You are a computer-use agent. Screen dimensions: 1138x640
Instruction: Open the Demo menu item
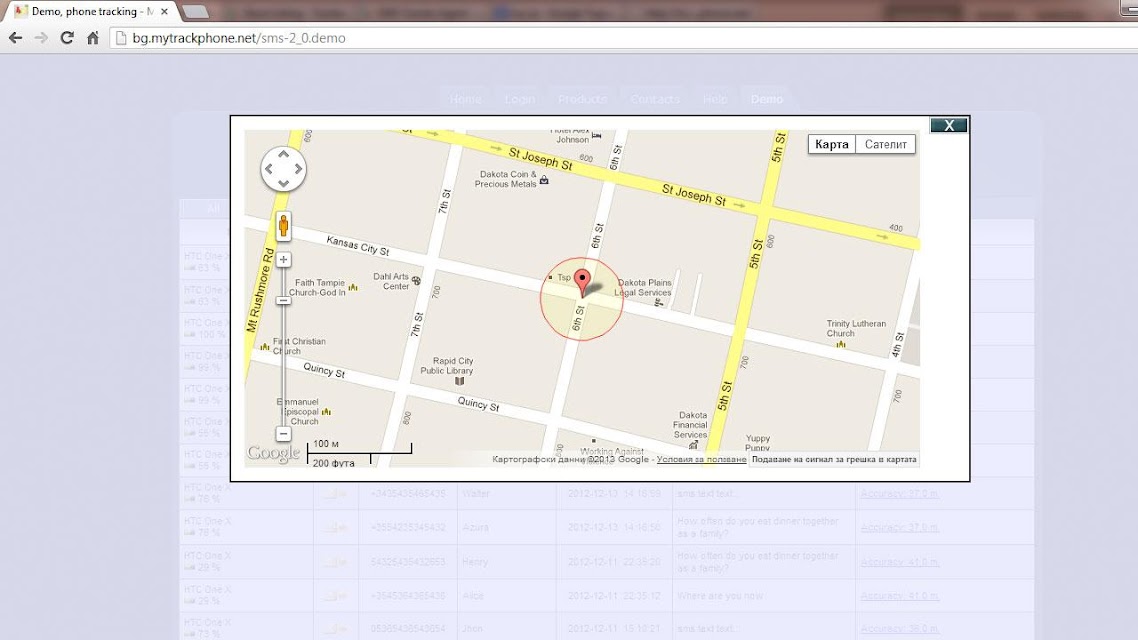(766, 99)
